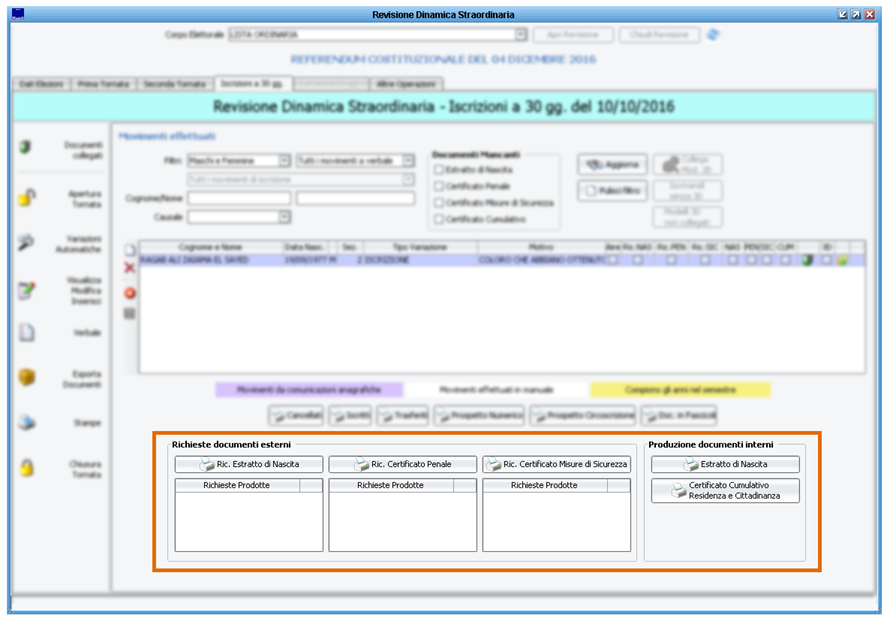
Task: Click the new-document icon left of the grid
Action: point(130,250)
